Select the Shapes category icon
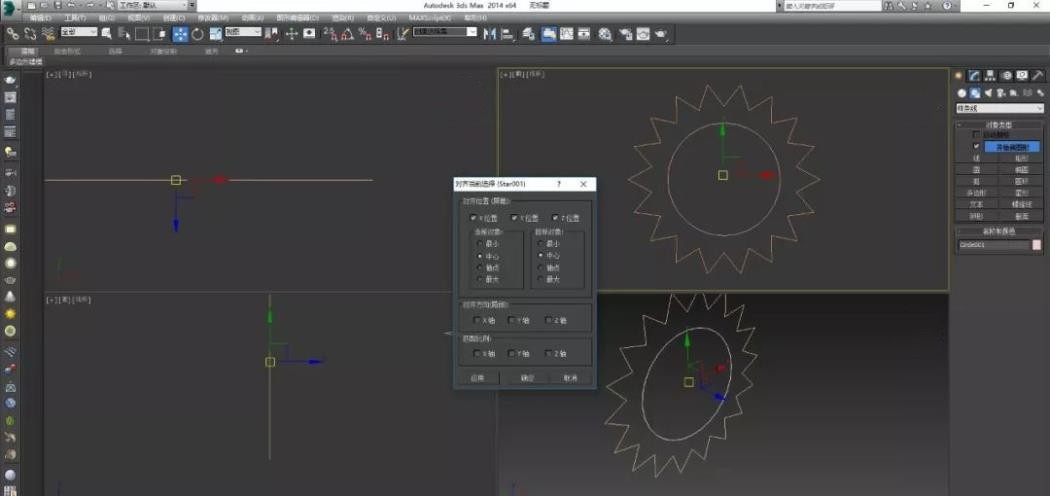This screenshot has width=1050, height=496. (975, 93)
